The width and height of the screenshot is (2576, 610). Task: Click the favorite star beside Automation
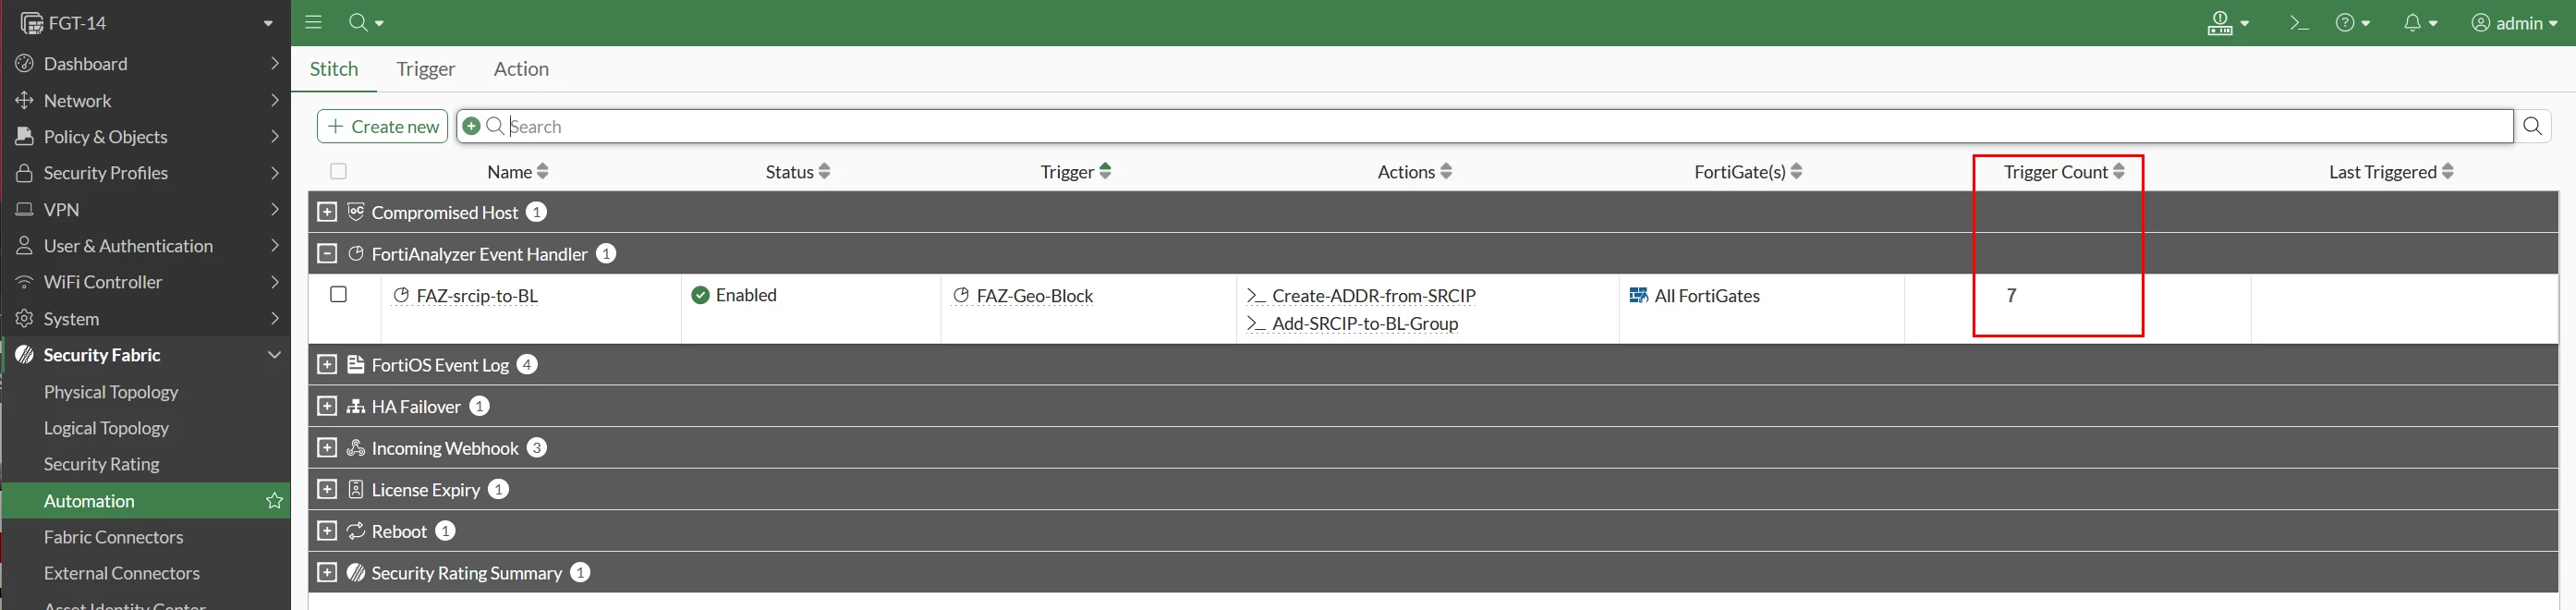[x=274, y=500]
